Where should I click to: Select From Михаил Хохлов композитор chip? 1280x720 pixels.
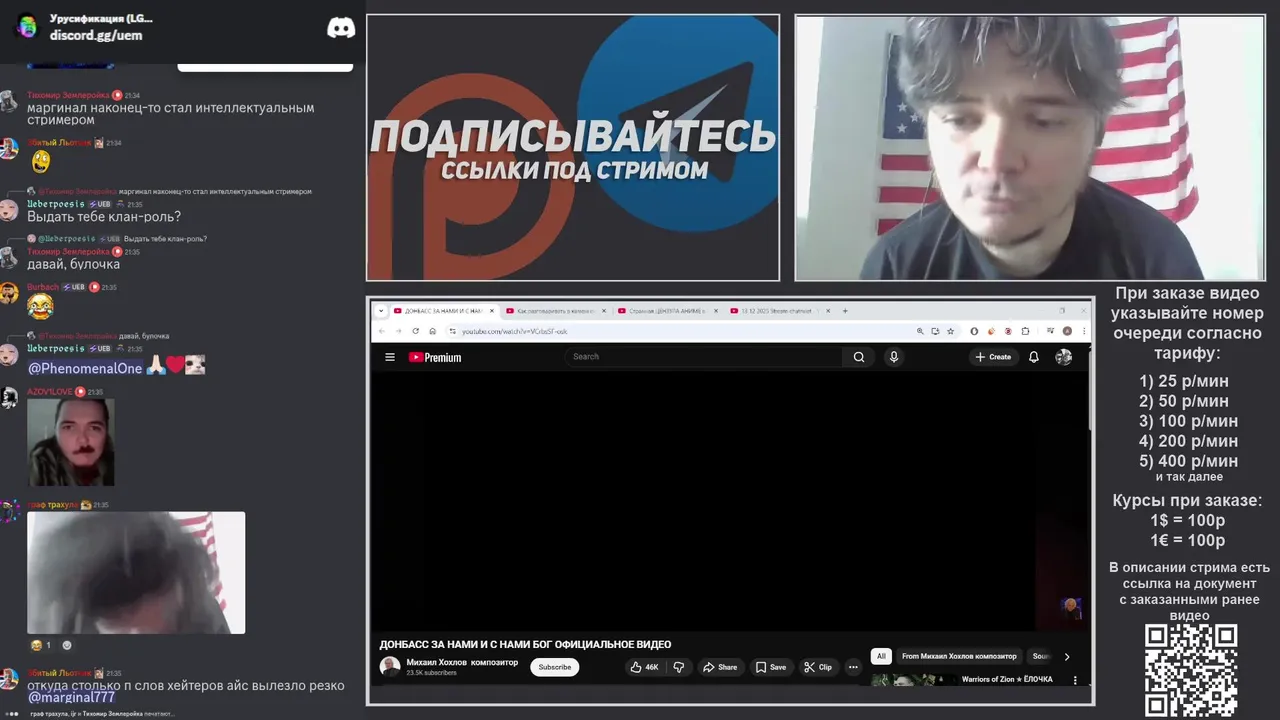click(959, 656)
